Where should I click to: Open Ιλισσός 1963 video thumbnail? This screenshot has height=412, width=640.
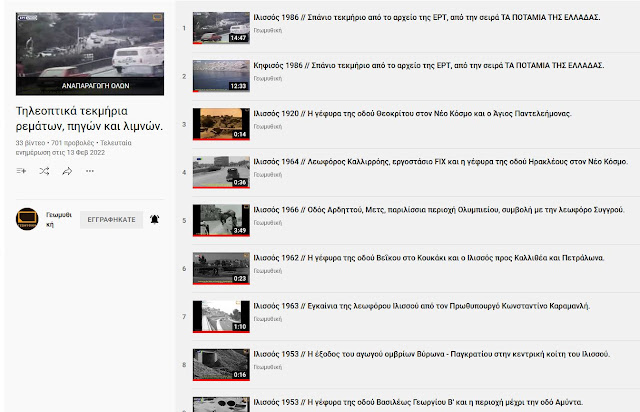(x=221, y=316)
